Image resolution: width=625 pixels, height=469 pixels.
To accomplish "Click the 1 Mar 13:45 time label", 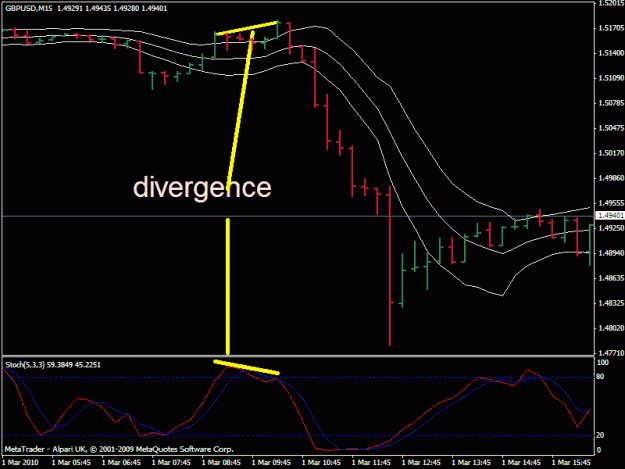I will 472,463.
